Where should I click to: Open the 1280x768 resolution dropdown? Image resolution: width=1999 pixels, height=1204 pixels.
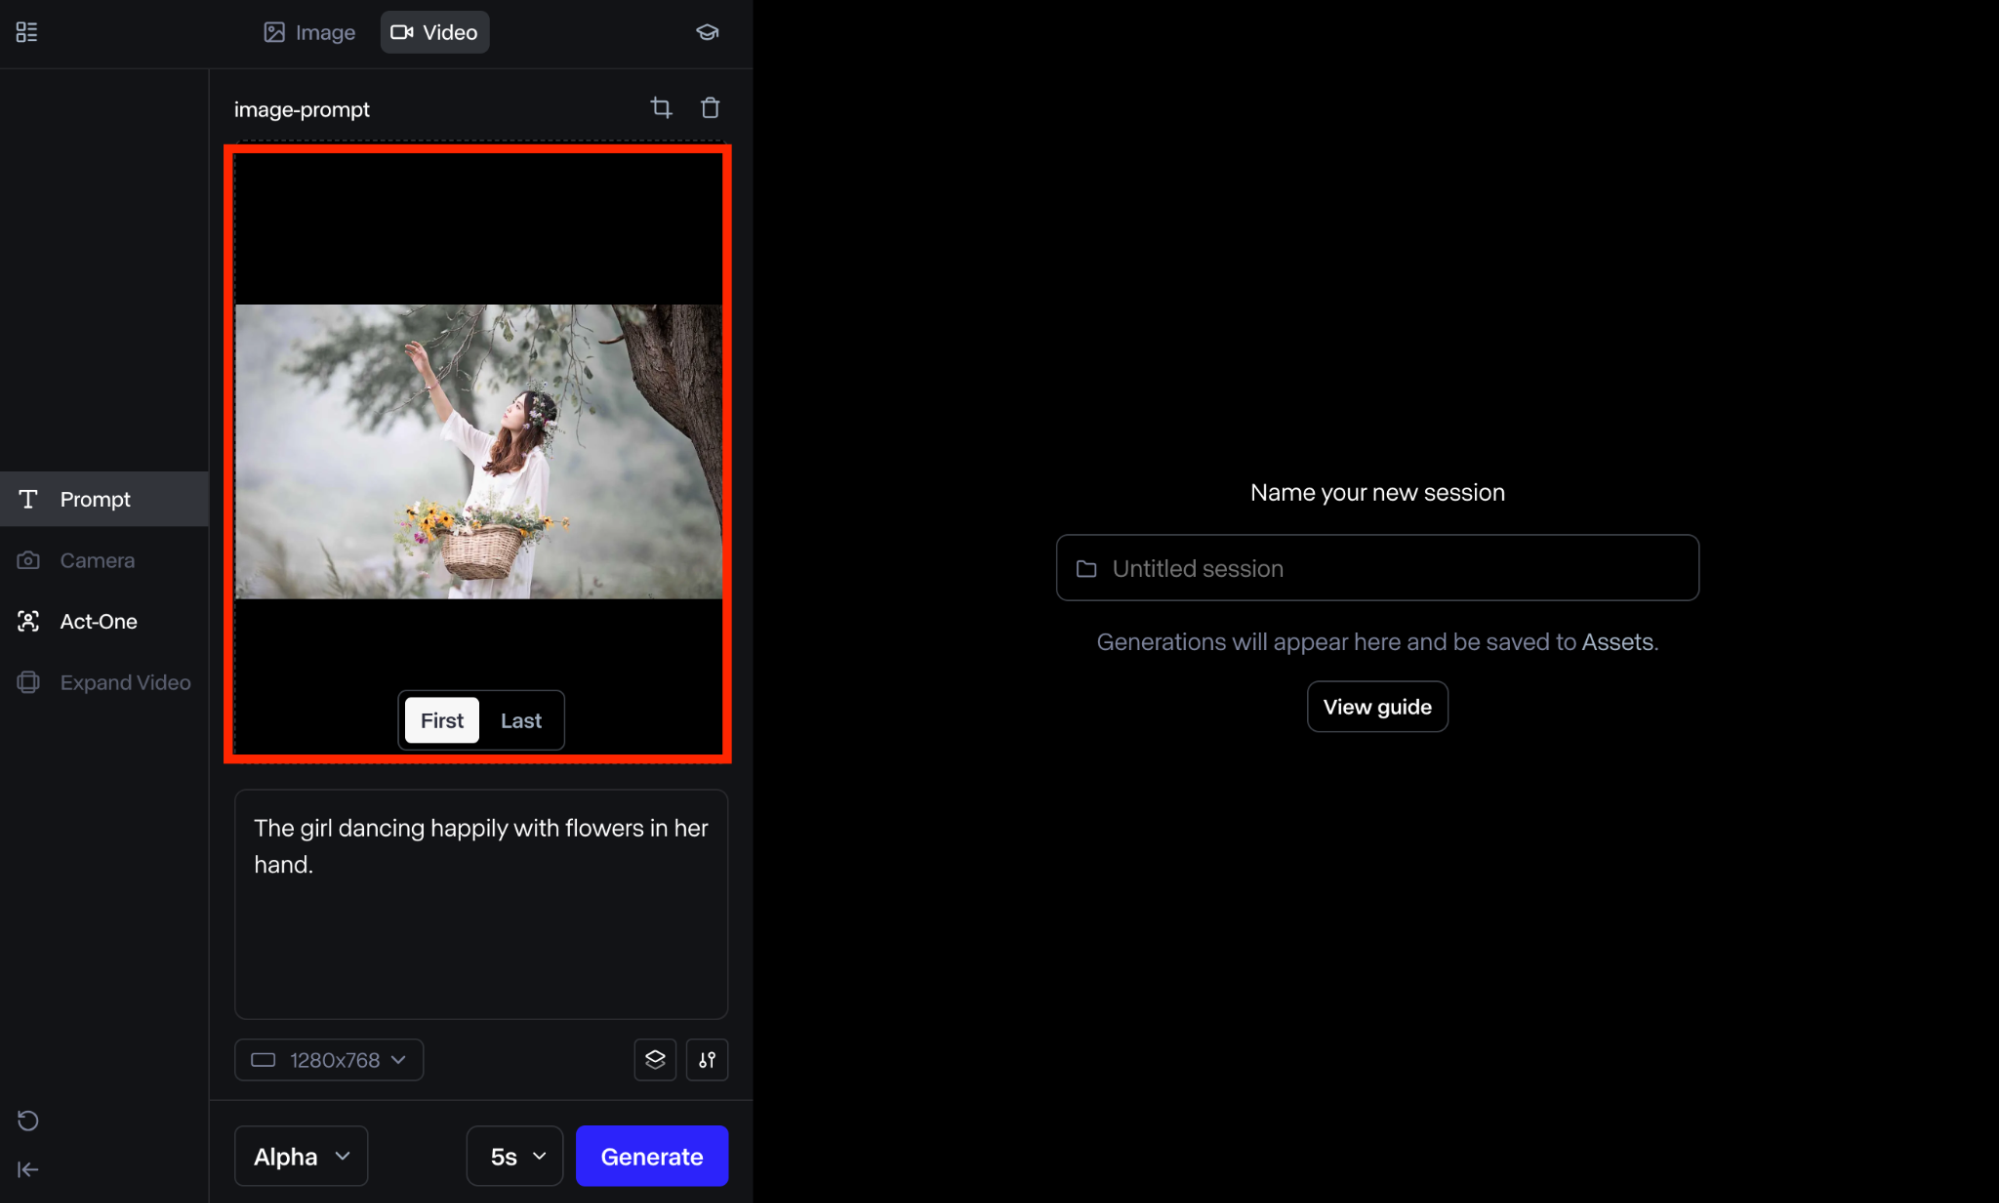tap(329, 1060)
